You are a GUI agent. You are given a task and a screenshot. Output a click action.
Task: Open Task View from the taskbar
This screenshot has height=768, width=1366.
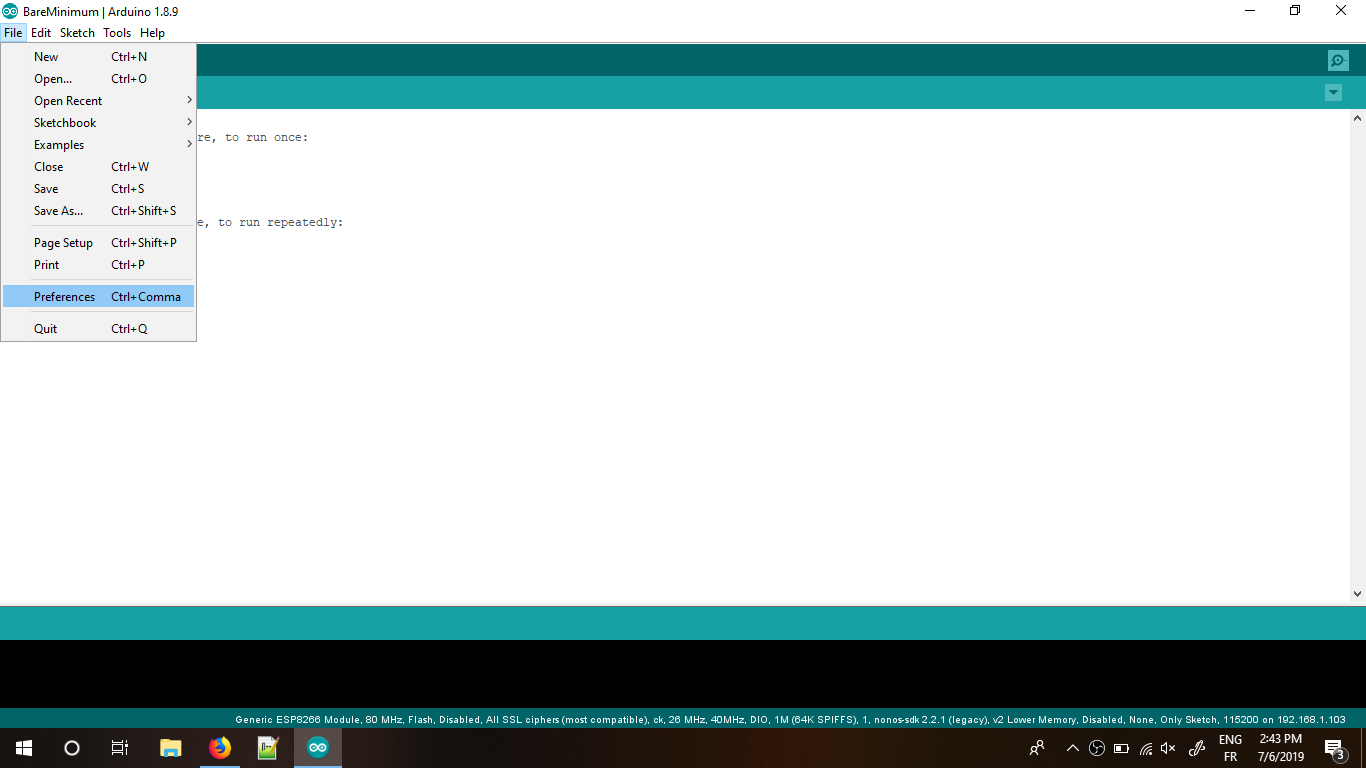119,747
